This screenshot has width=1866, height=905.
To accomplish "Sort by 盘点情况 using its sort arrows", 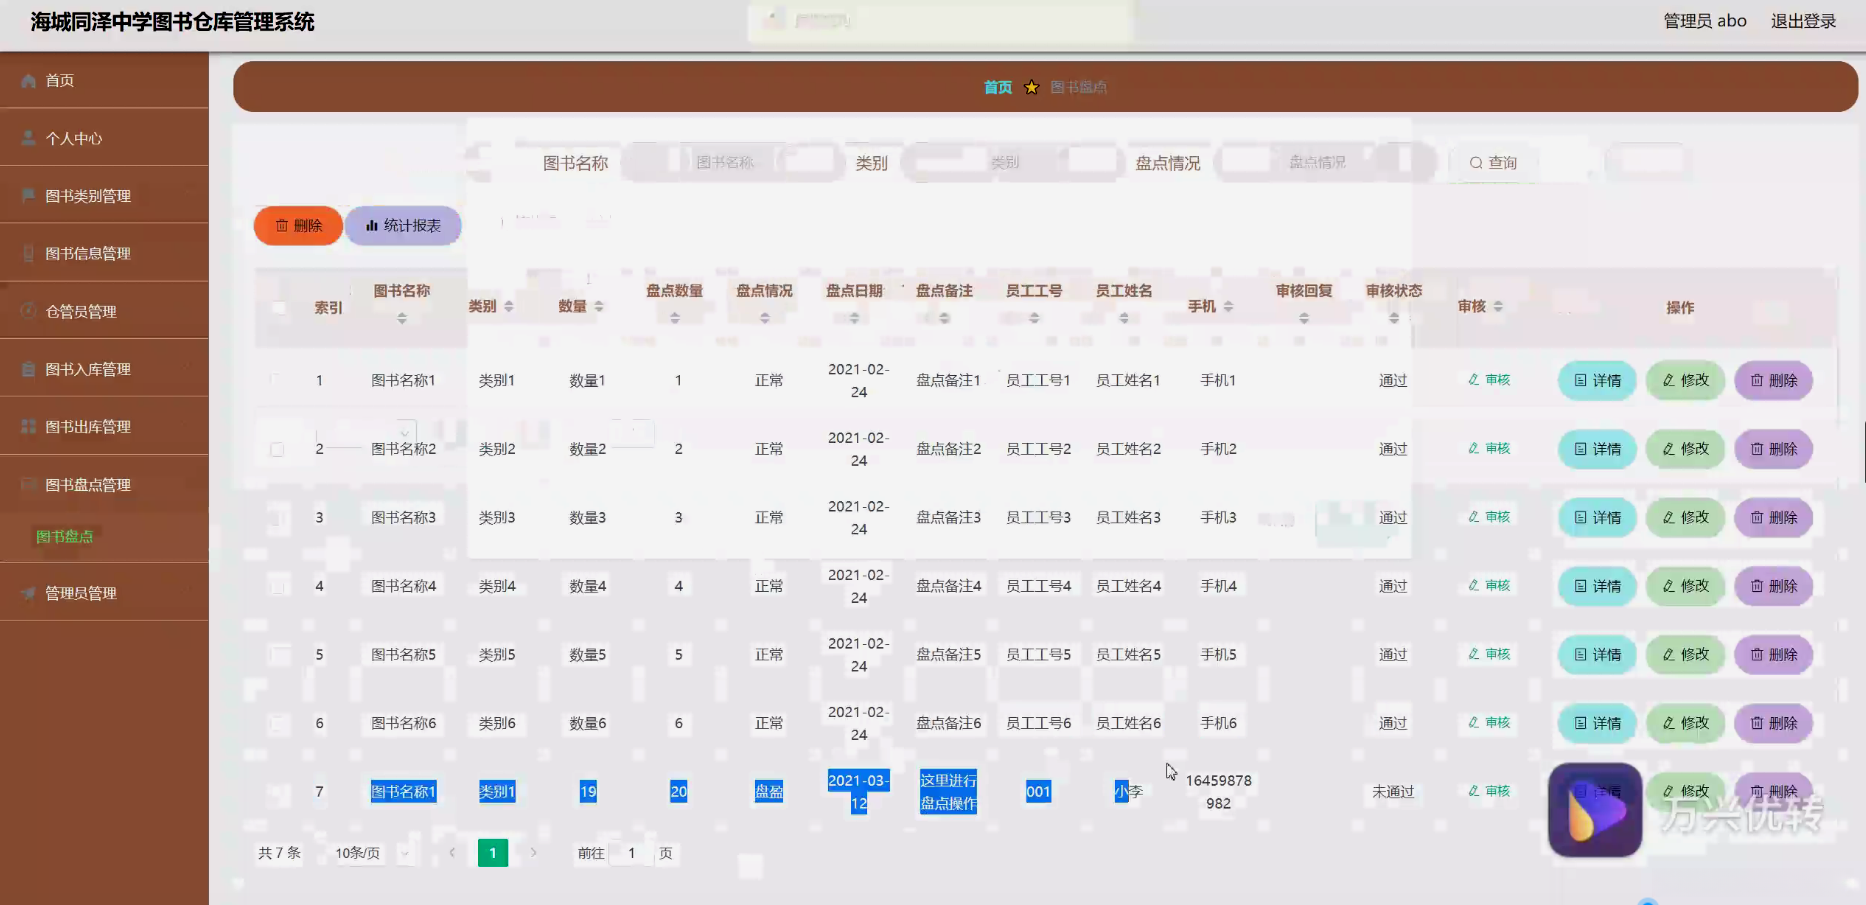I will (x=765, y=318).
